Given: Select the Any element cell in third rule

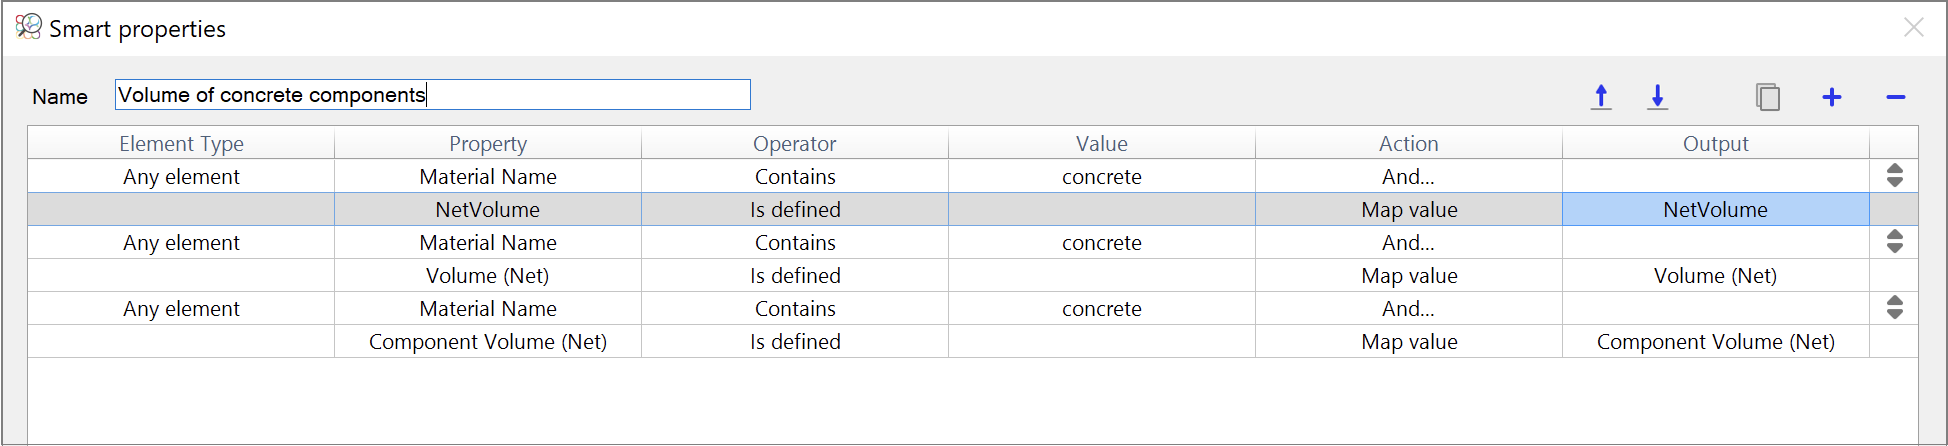Looking at the screenshot, I should (x=181, y=308).
